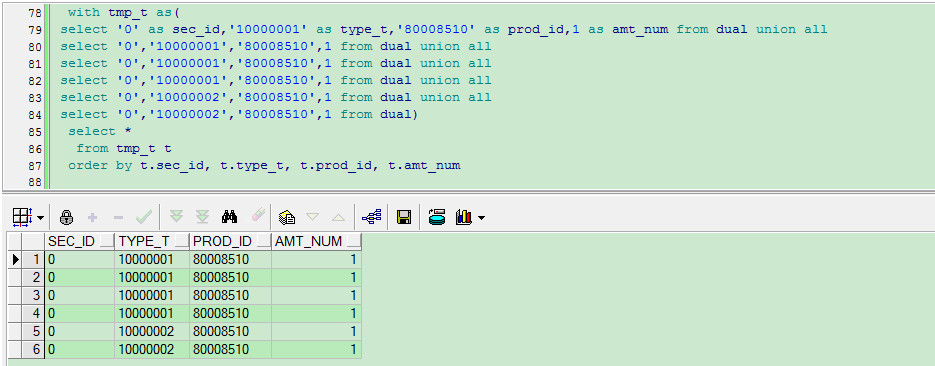
Task: Click the Edit data padlock icon
Action: pyautogui.click(x=66, y=218)
